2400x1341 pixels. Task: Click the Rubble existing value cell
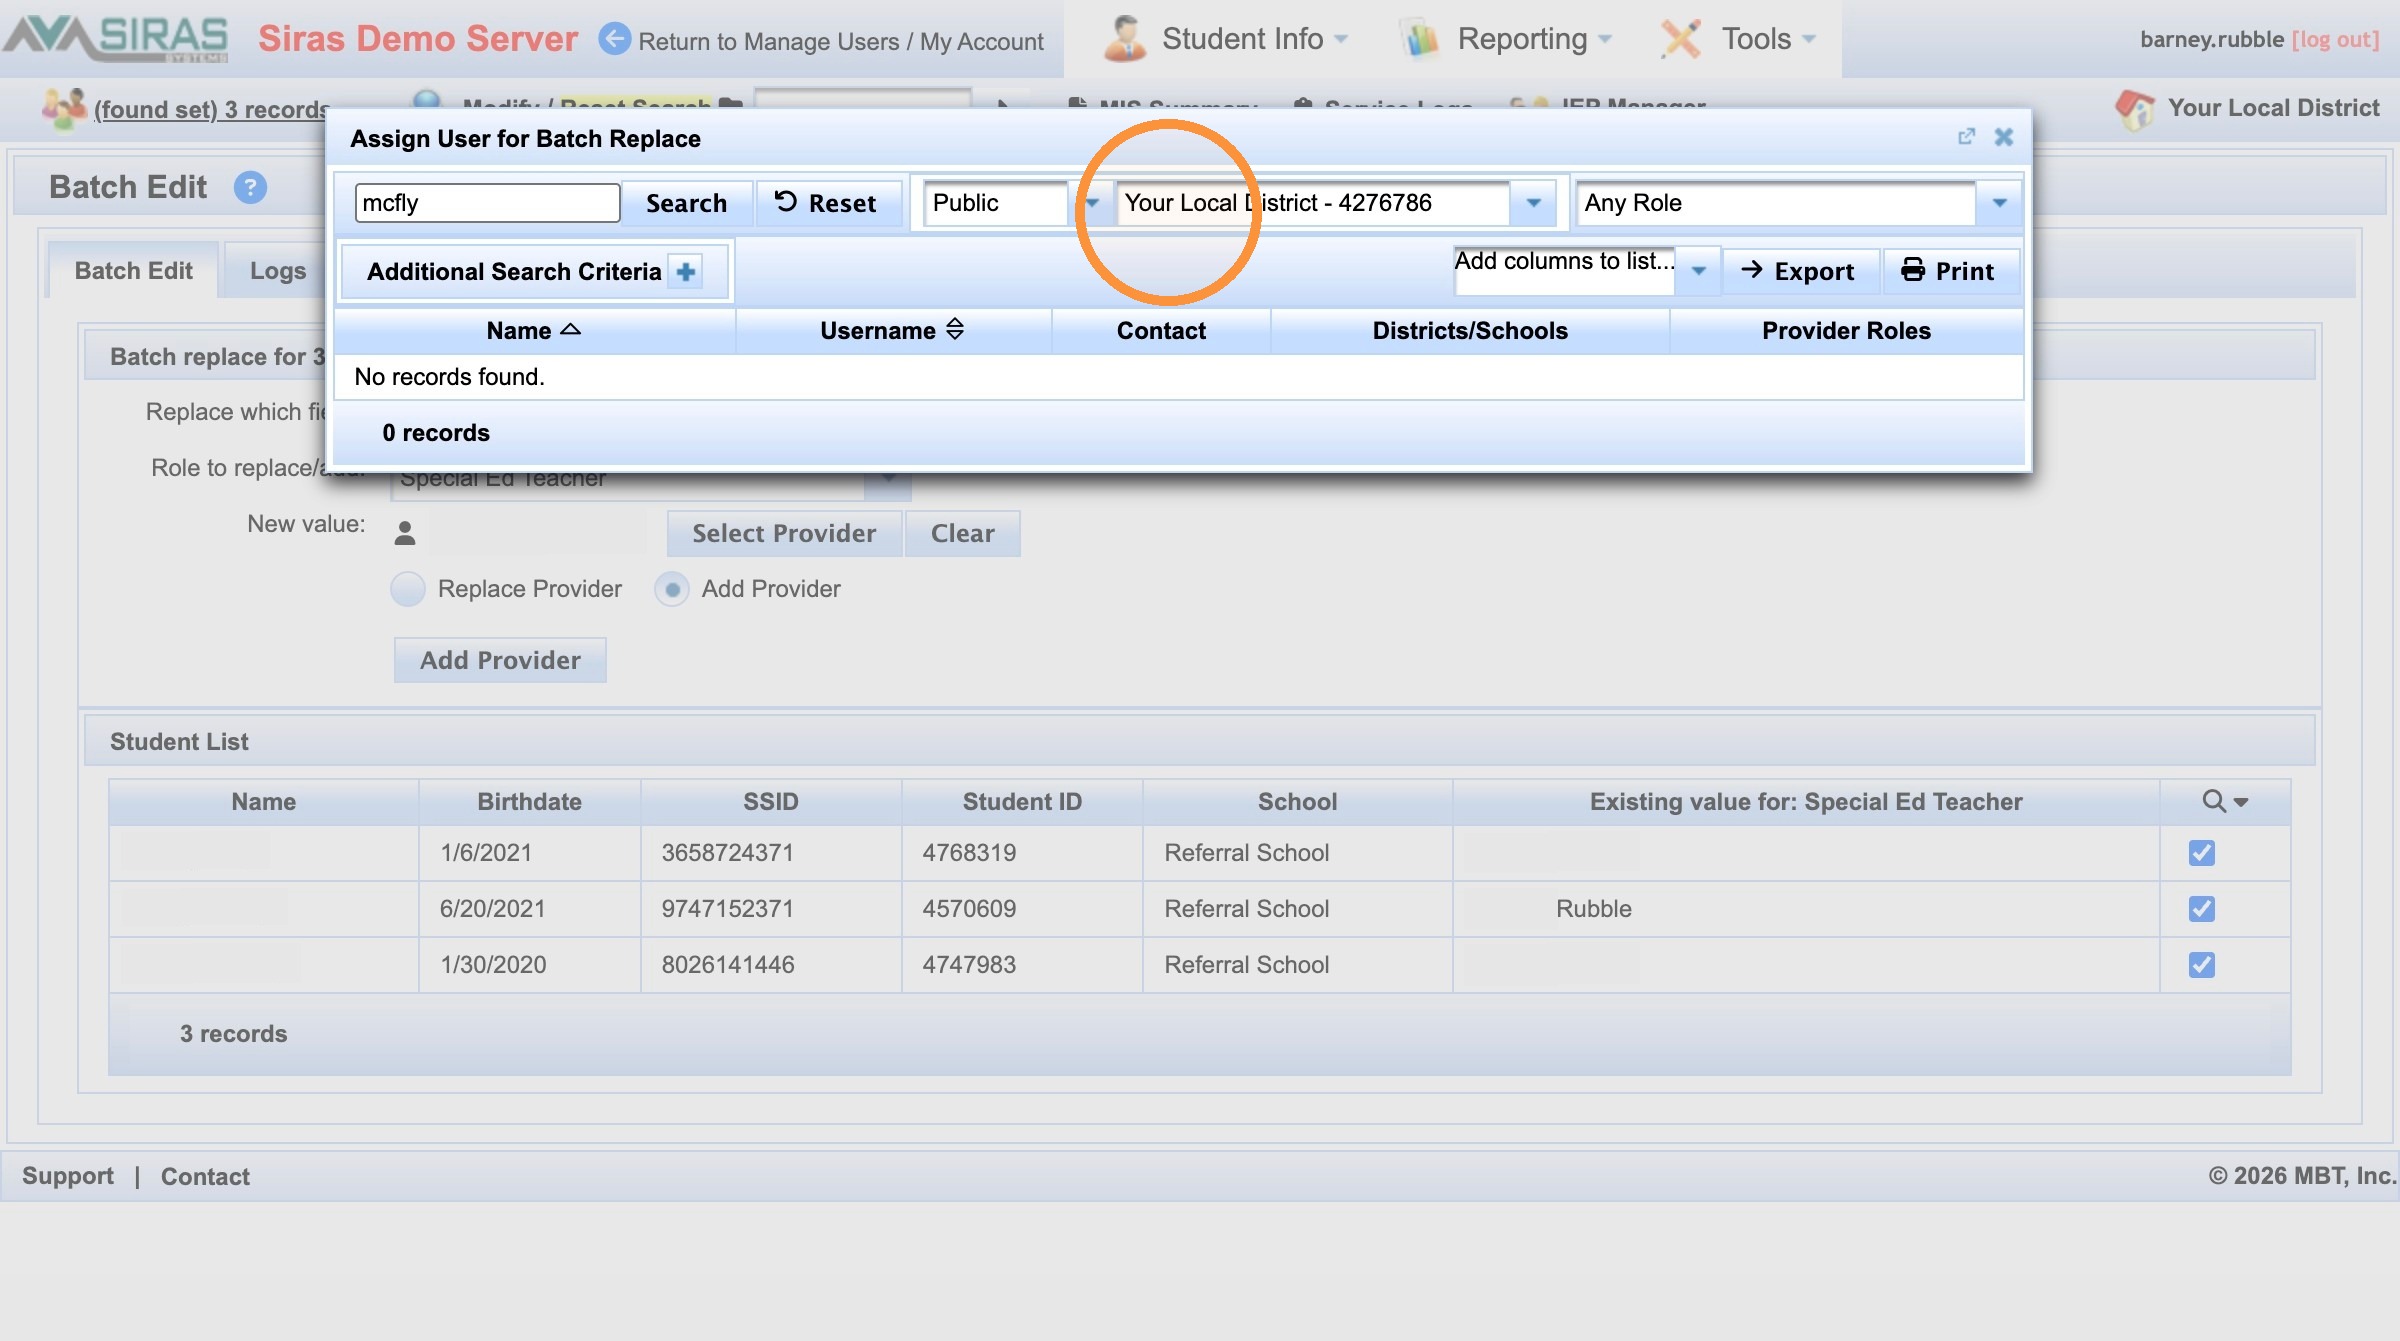(x=1806, y=909)
